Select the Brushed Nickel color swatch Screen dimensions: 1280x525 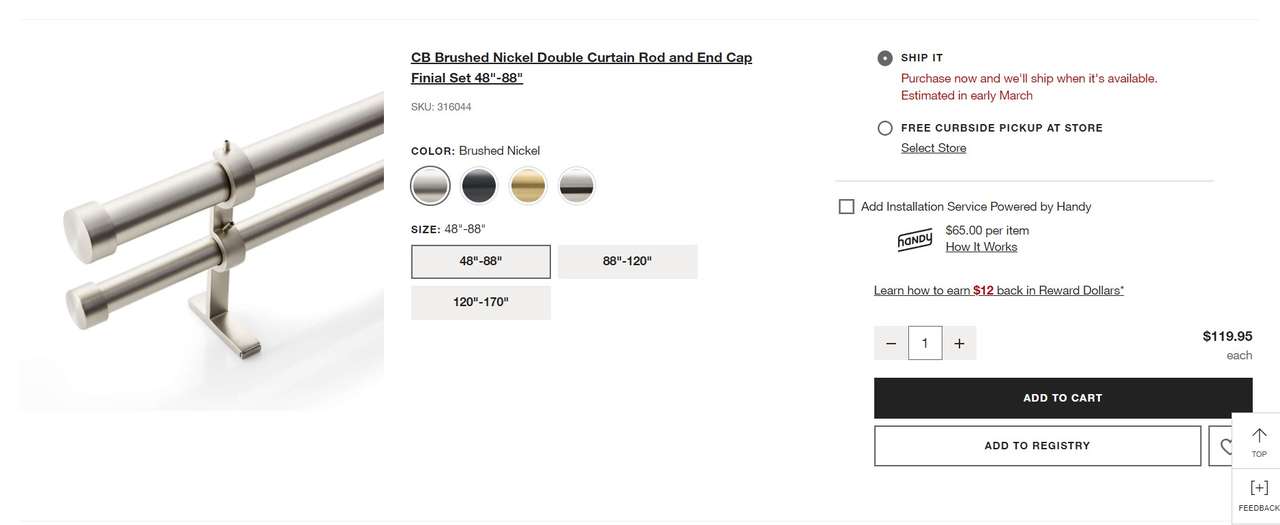[x=430, y=186]
